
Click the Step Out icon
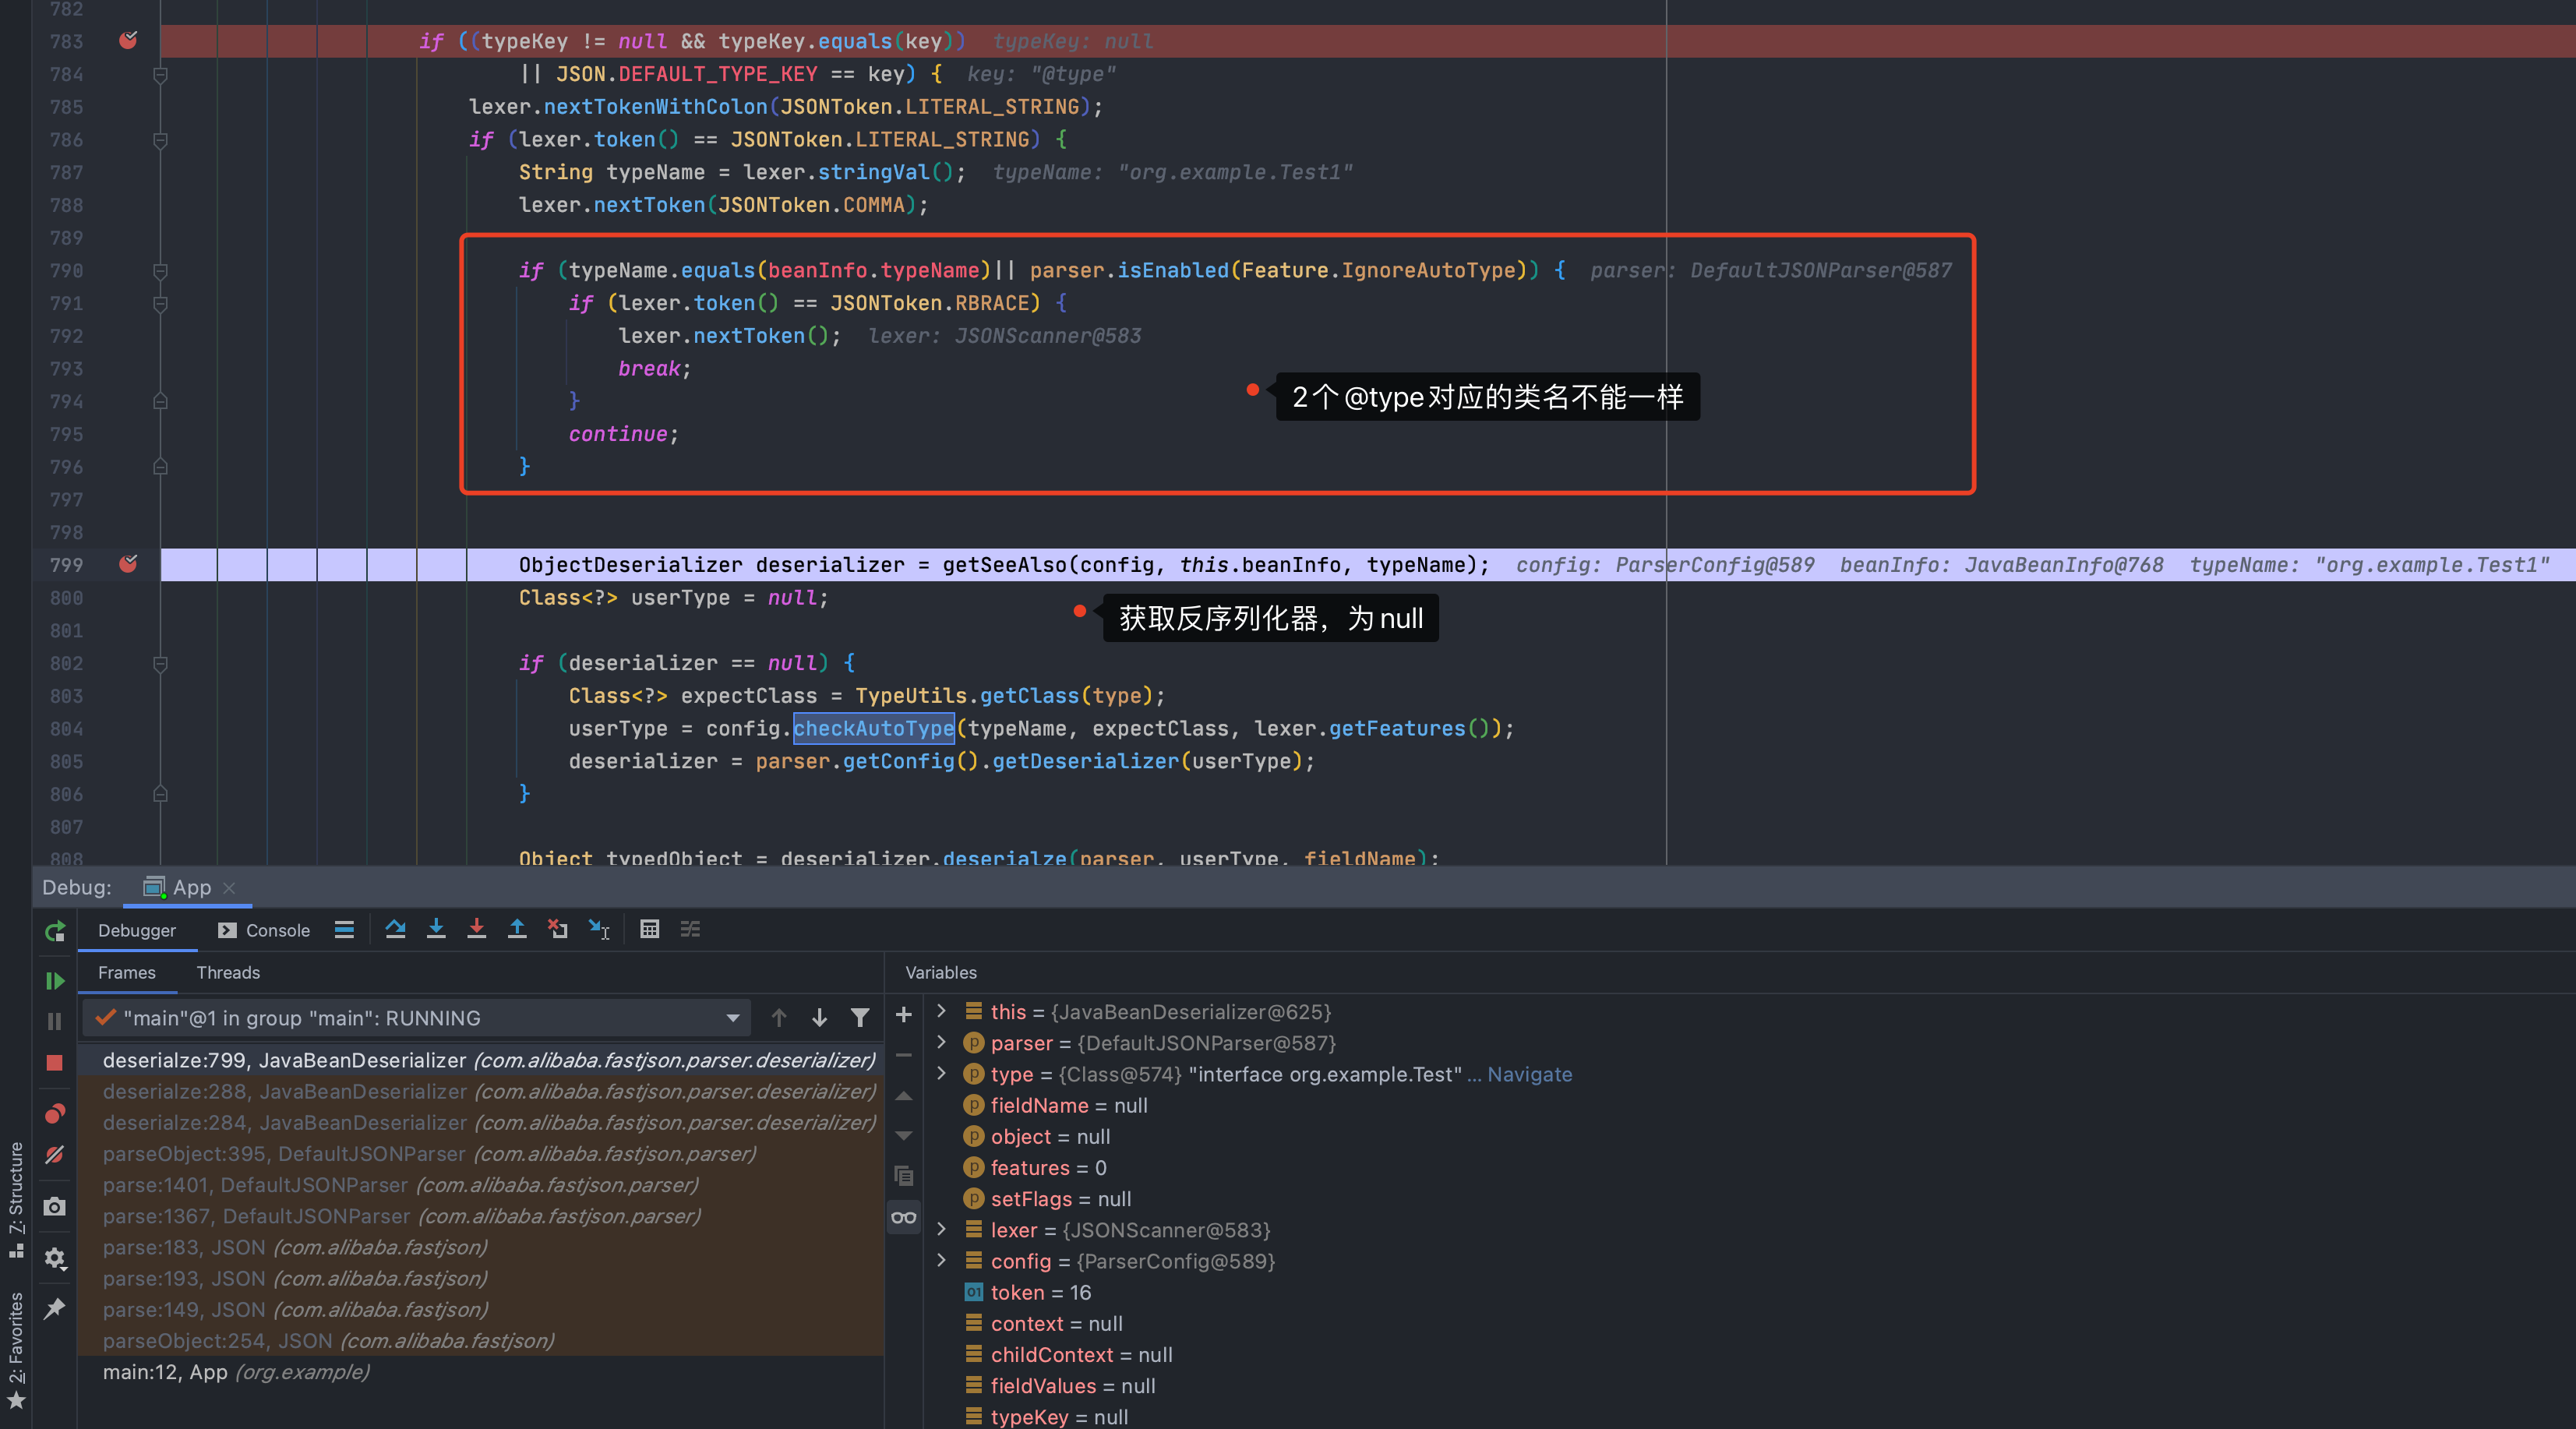tap(517, 929)
